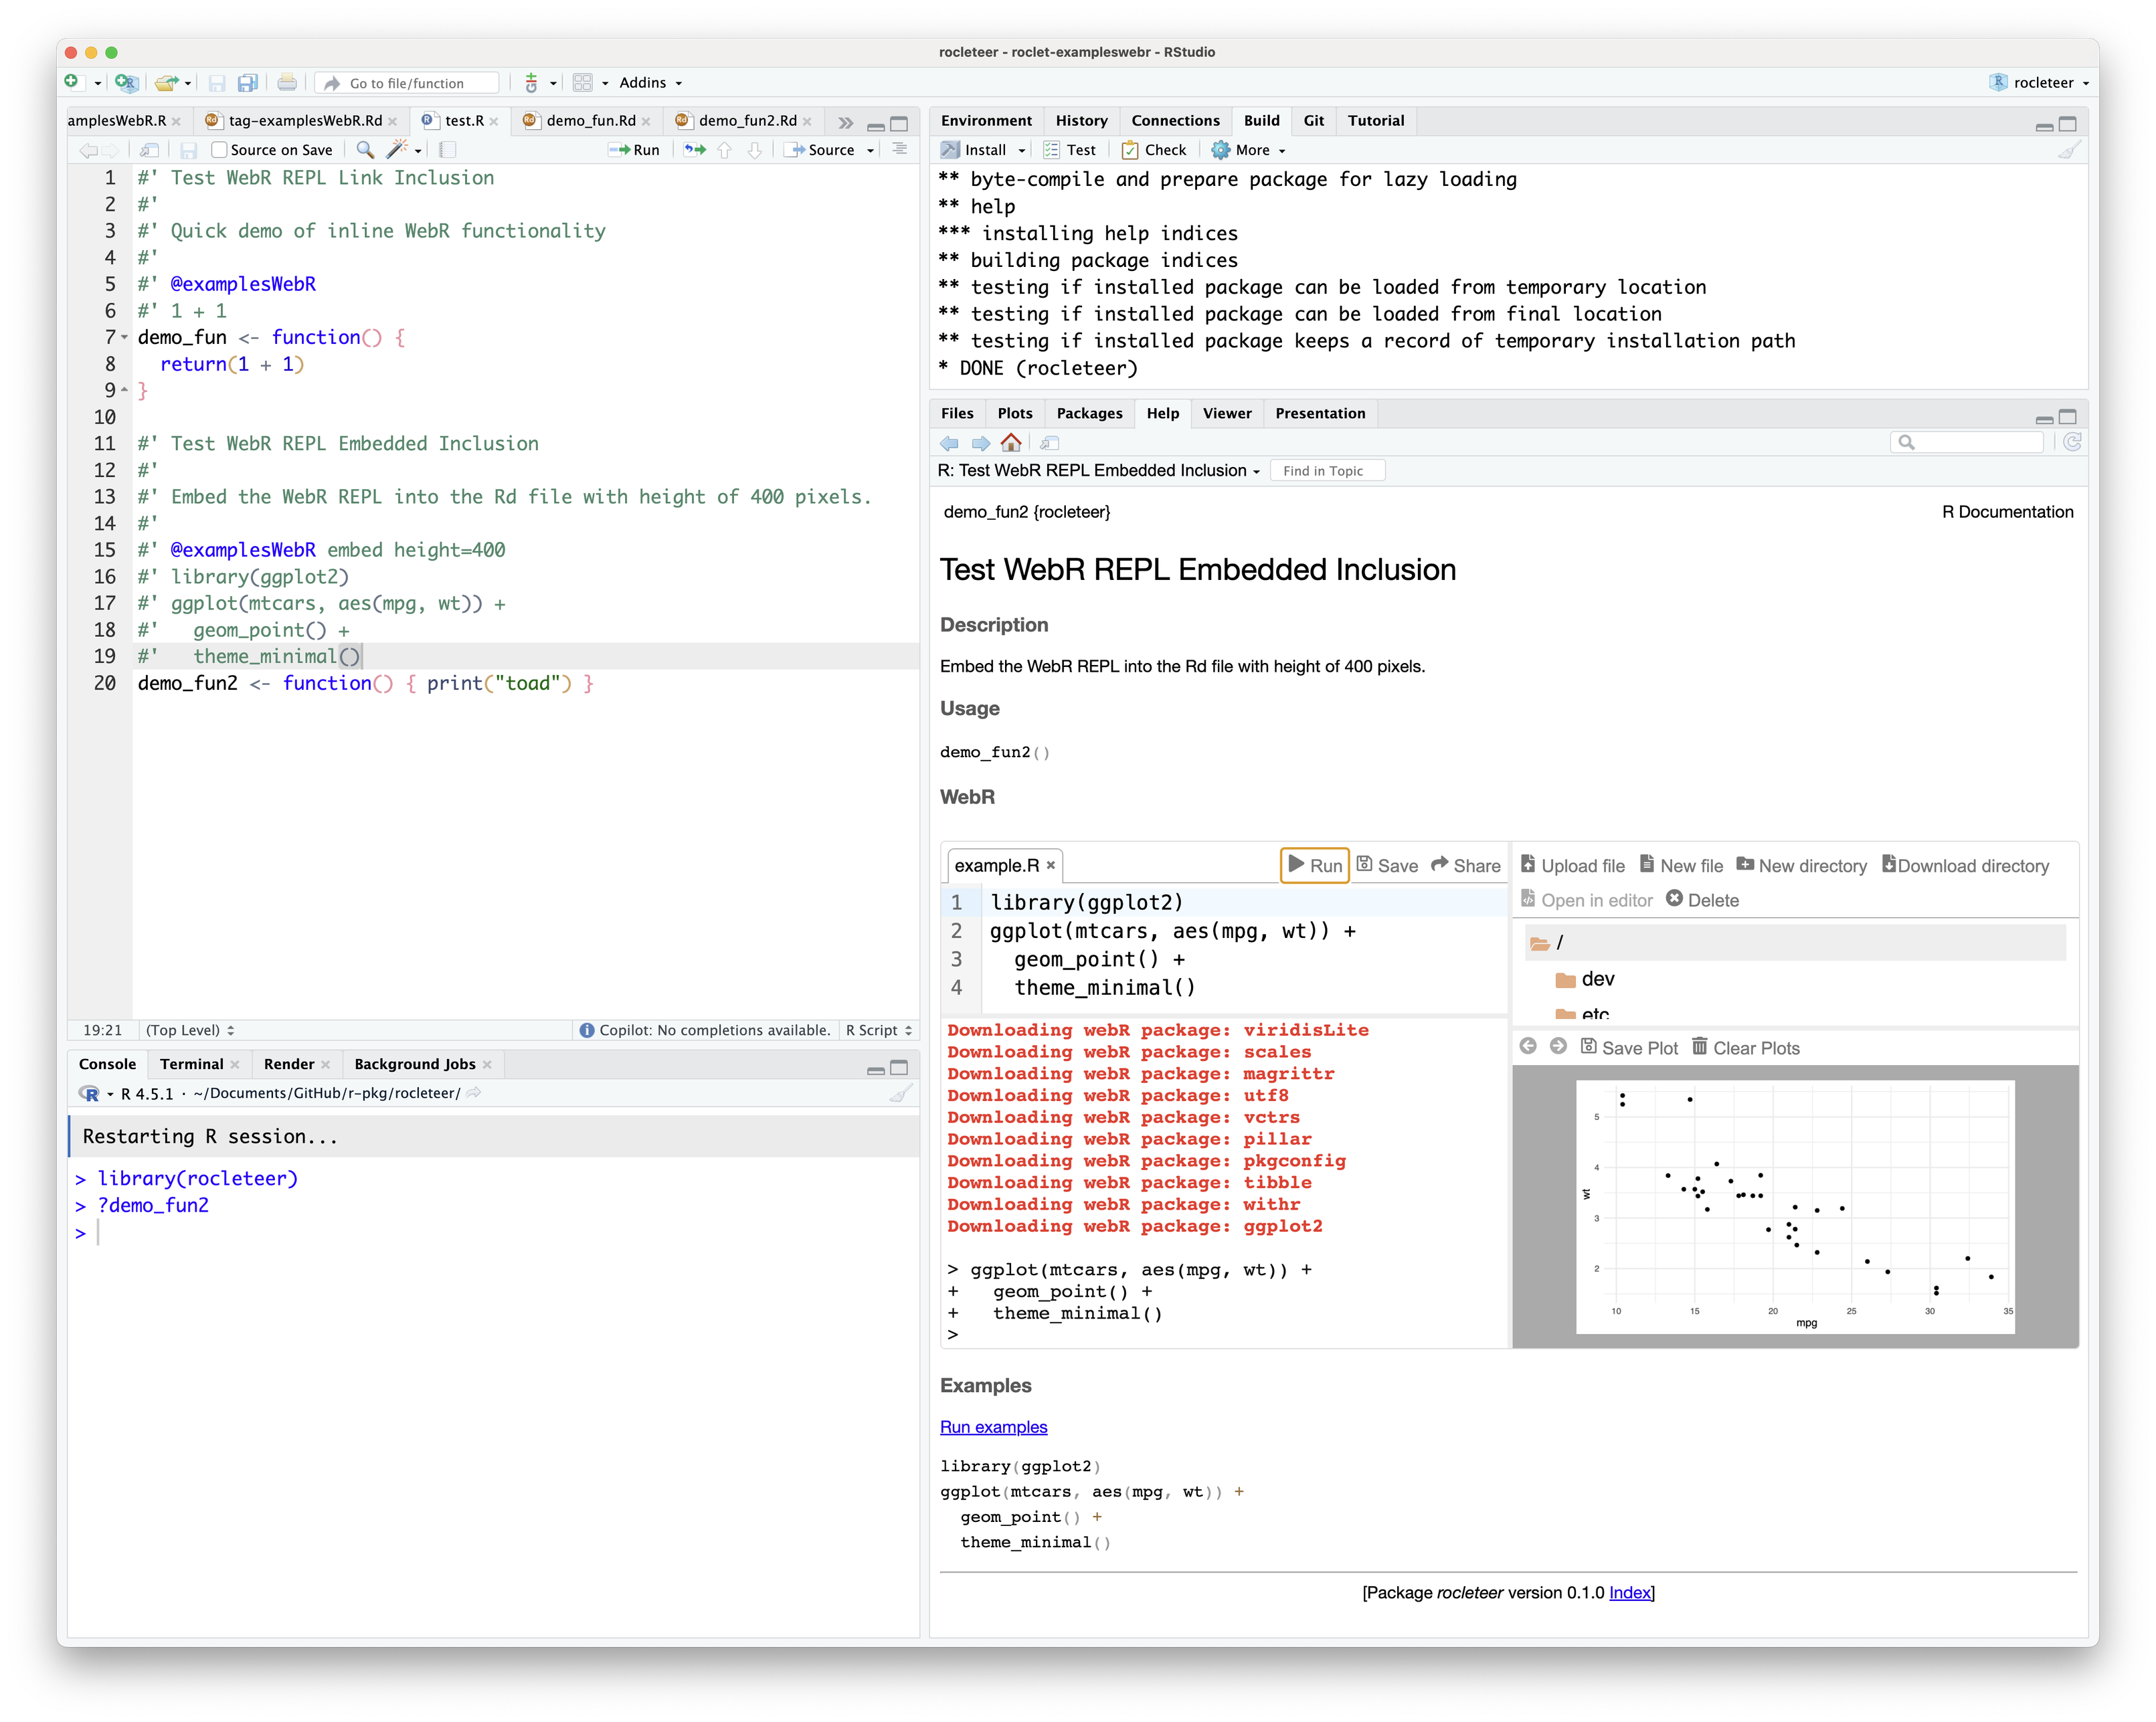Clear console broom icon
The width and height of the screenshot is (2156, 1722).
coord(900,1093)
